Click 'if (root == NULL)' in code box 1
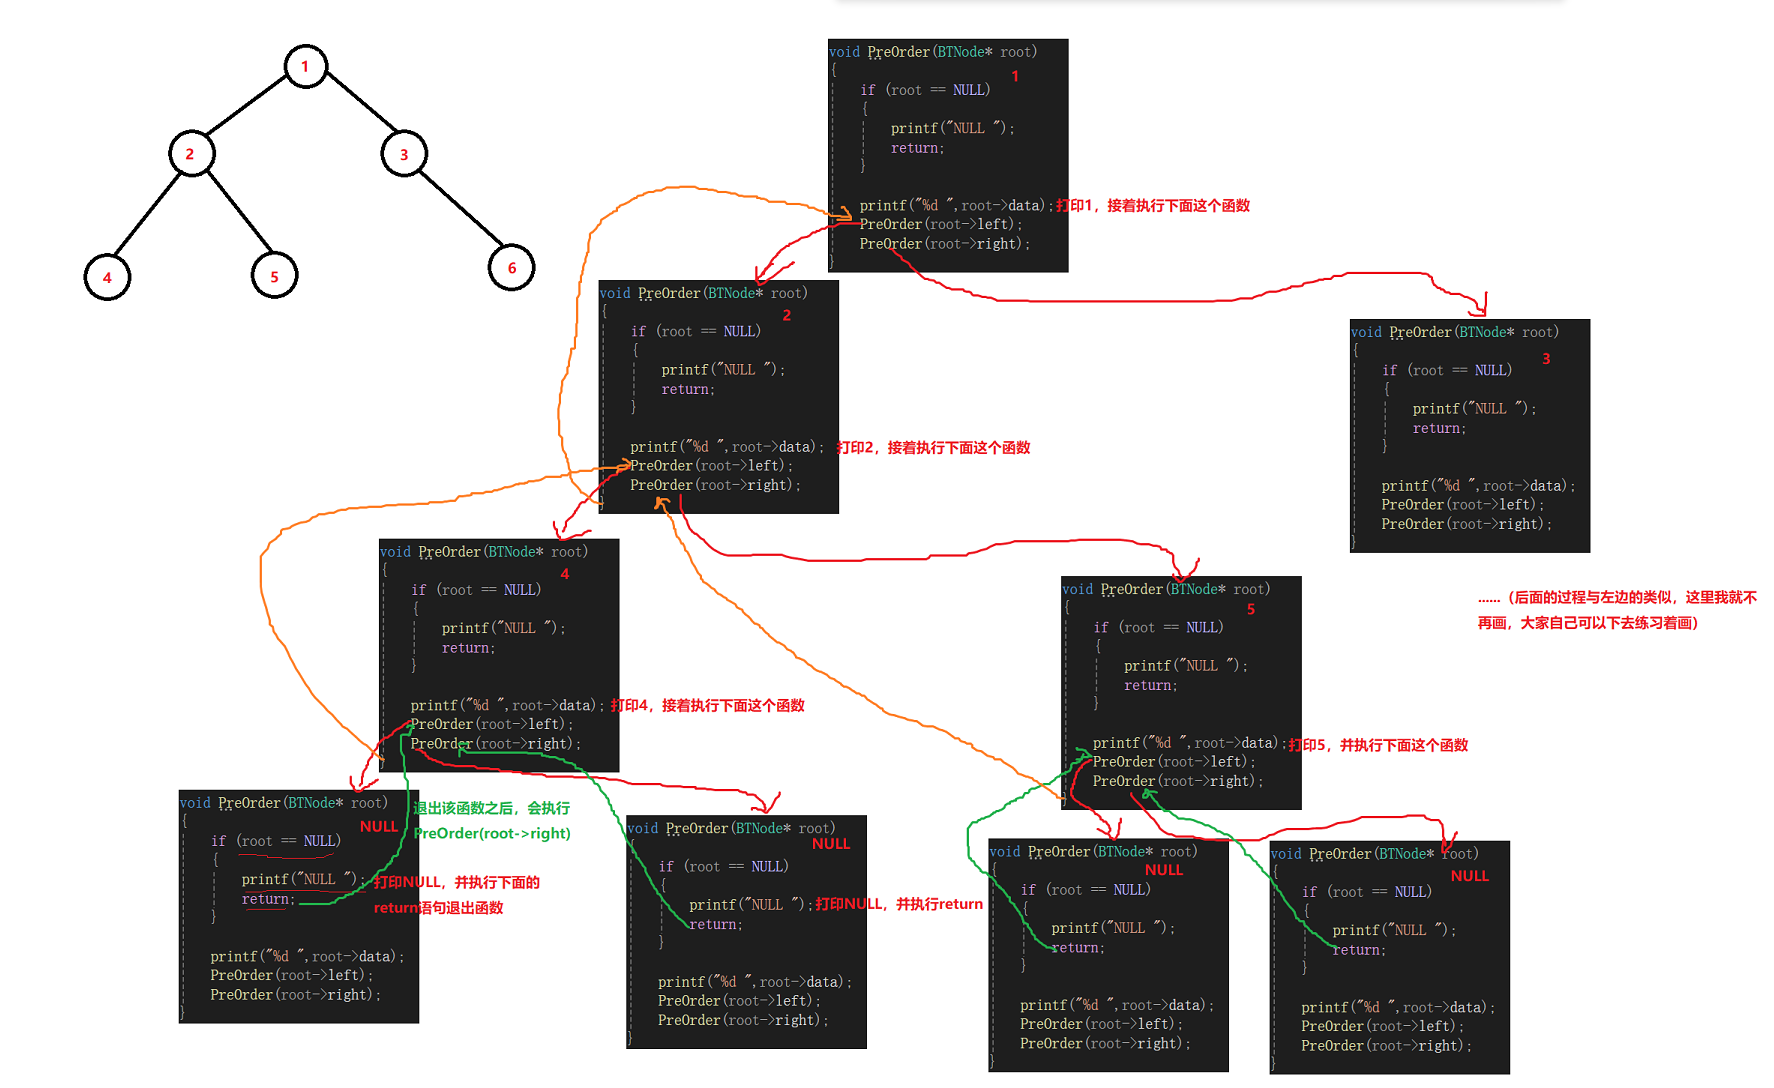This screenshot has height=1088, width=1774. [925, 90]
